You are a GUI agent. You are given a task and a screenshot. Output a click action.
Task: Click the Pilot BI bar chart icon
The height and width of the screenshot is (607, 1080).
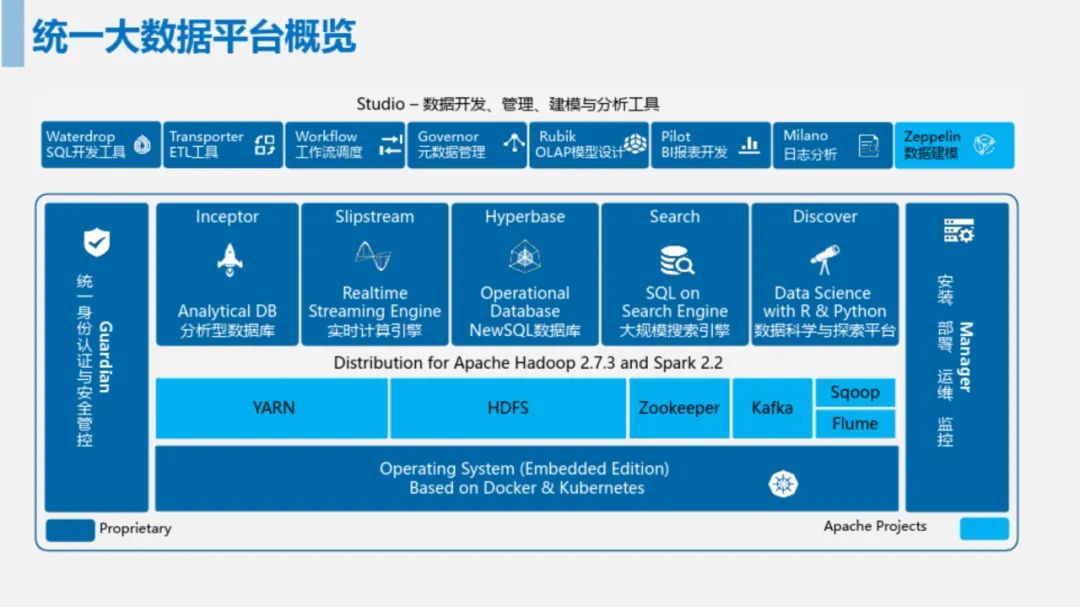(x=749, y=145)
